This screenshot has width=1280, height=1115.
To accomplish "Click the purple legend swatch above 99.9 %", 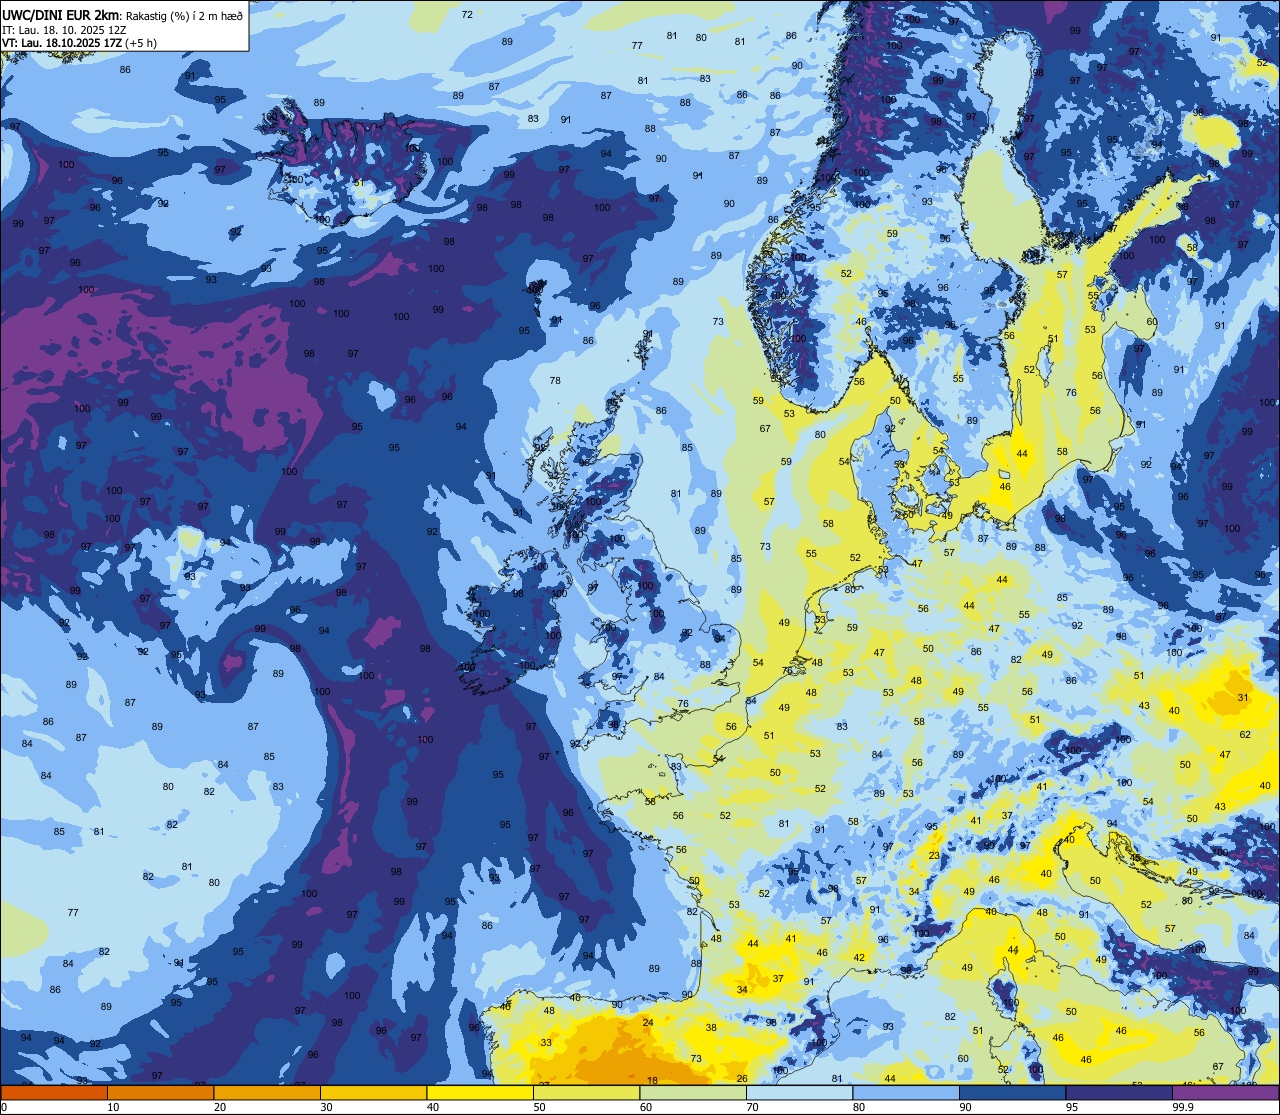I will [x=1226, y=1092].
